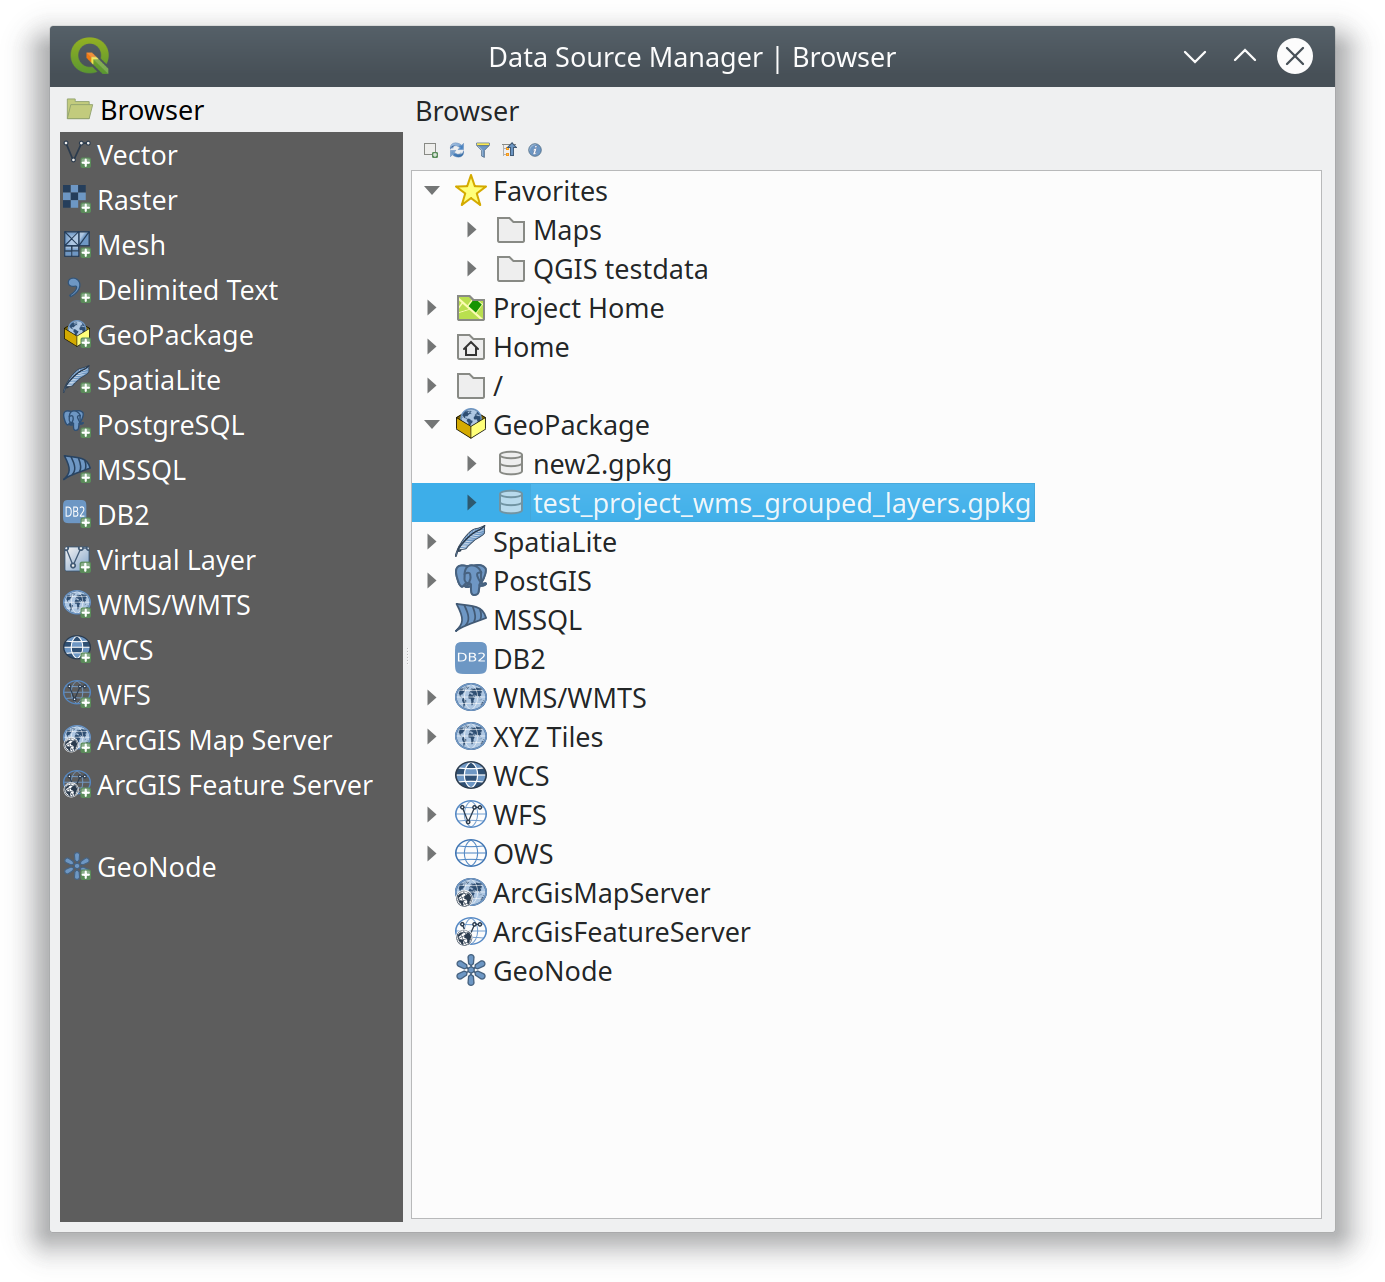Click the SpatiaLite sidebar icon
This screenshot has width=1385, height=1282.
pyautogui.click(x=77, y=380)
